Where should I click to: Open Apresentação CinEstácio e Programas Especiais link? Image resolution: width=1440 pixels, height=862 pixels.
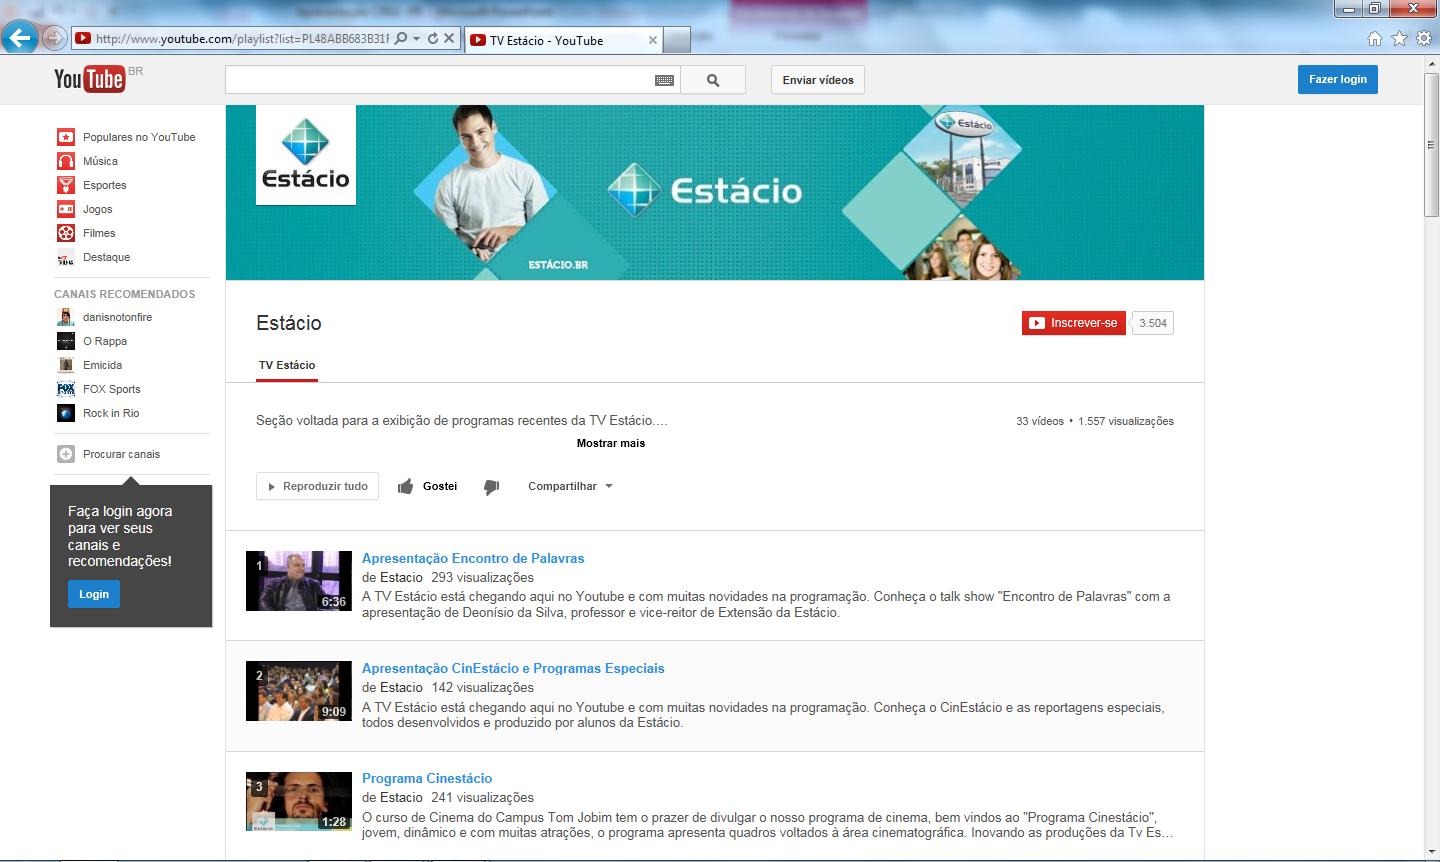click(513, 668)
